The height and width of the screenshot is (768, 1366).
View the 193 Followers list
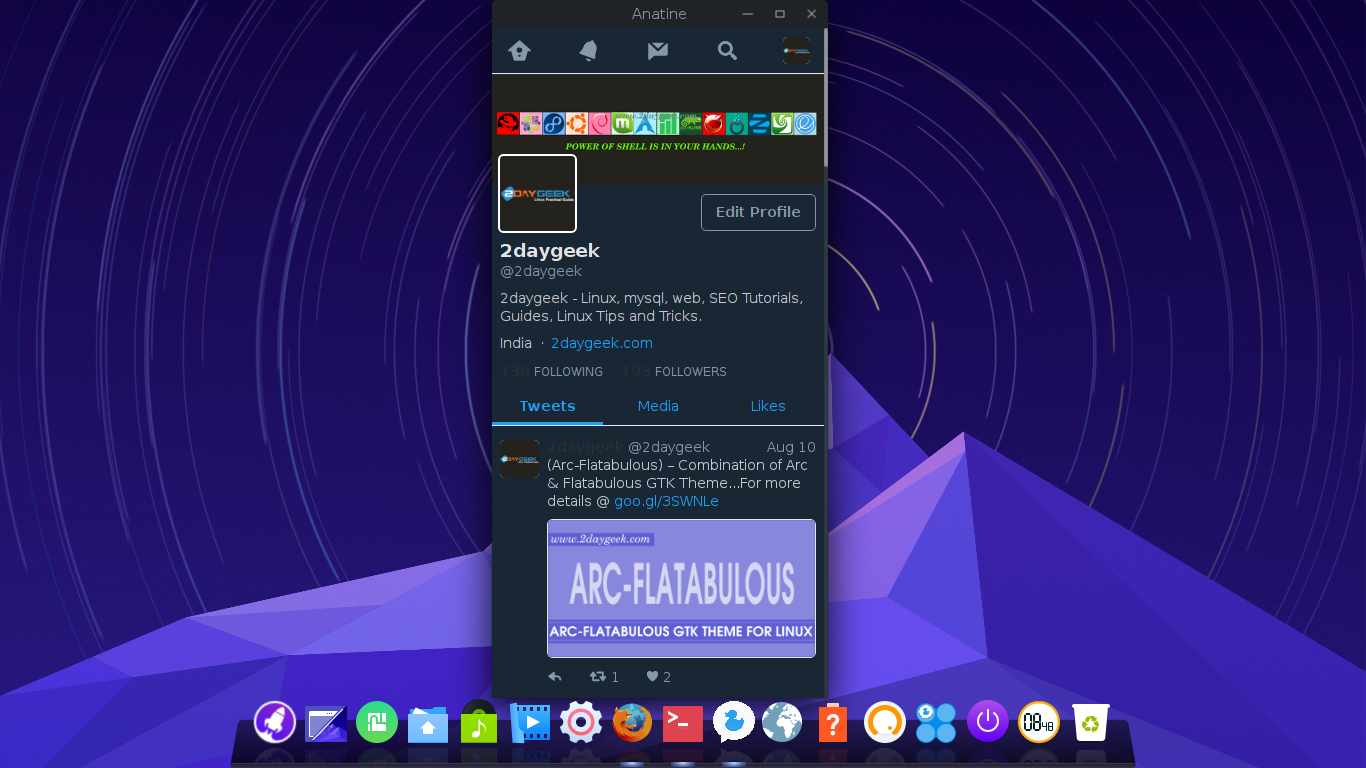[674, 372]
